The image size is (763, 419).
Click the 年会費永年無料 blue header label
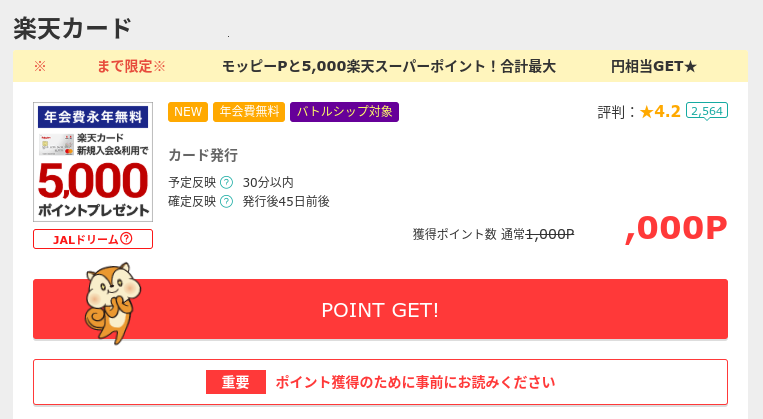pos(93,117)
